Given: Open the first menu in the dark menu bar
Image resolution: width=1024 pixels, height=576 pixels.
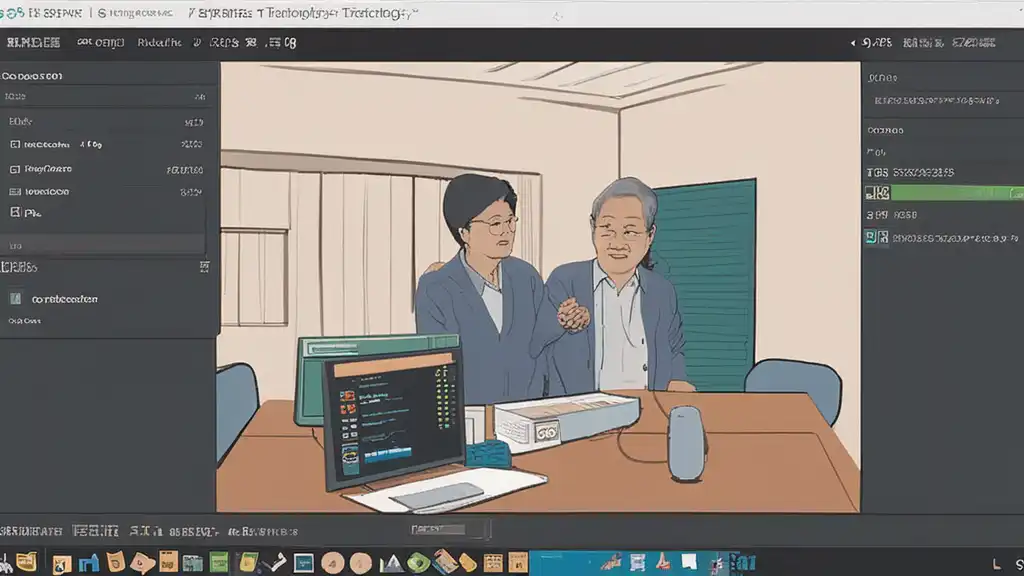Looking at the screenshot, I should (x=33, y=43).
